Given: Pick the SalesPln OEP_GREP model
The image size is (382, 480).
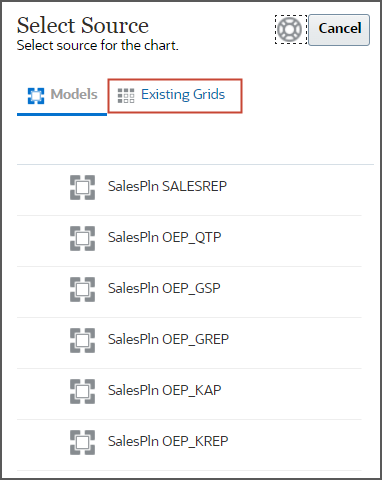Looking at the screenshot, I should [189, 343].
